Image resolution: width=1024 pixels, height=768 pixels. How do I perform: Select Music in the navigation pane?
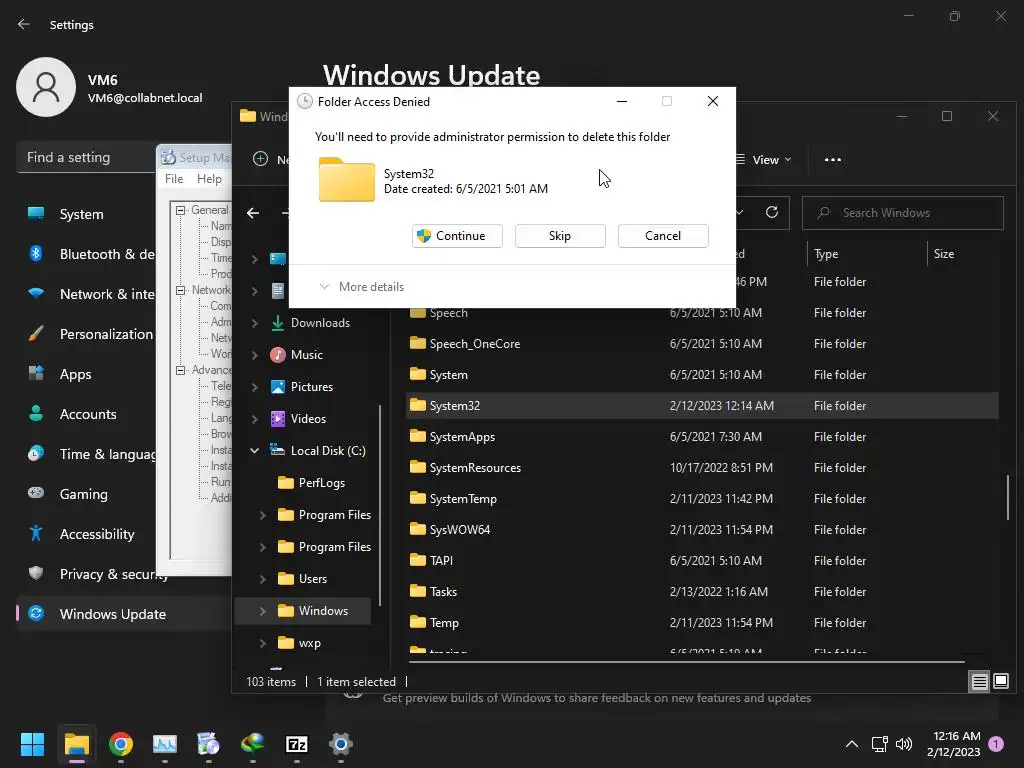[307, 355]
